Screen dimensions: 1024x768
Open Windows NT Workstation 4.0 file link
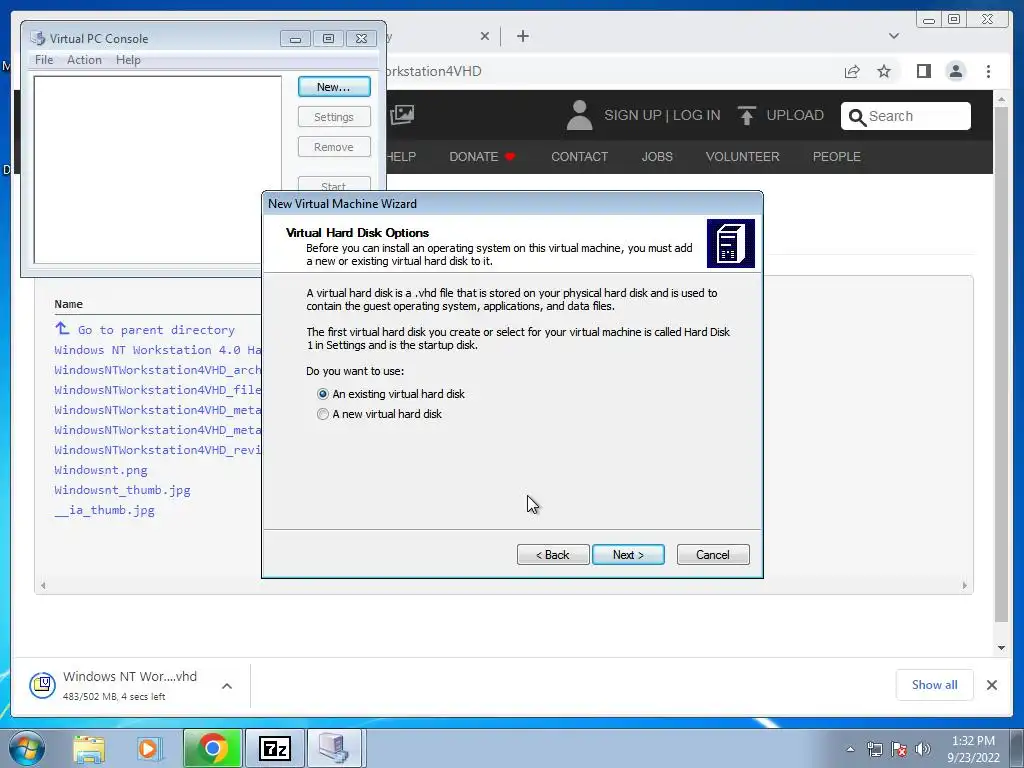[x=157, y=350]
